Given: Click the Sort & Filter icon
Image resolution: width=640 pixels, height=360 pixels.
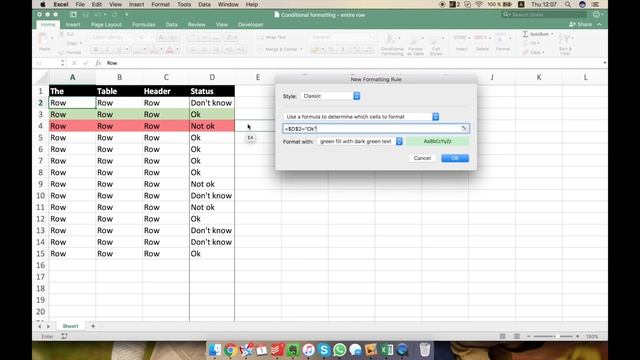Looking at the screenshot, I should pos(565,44).
